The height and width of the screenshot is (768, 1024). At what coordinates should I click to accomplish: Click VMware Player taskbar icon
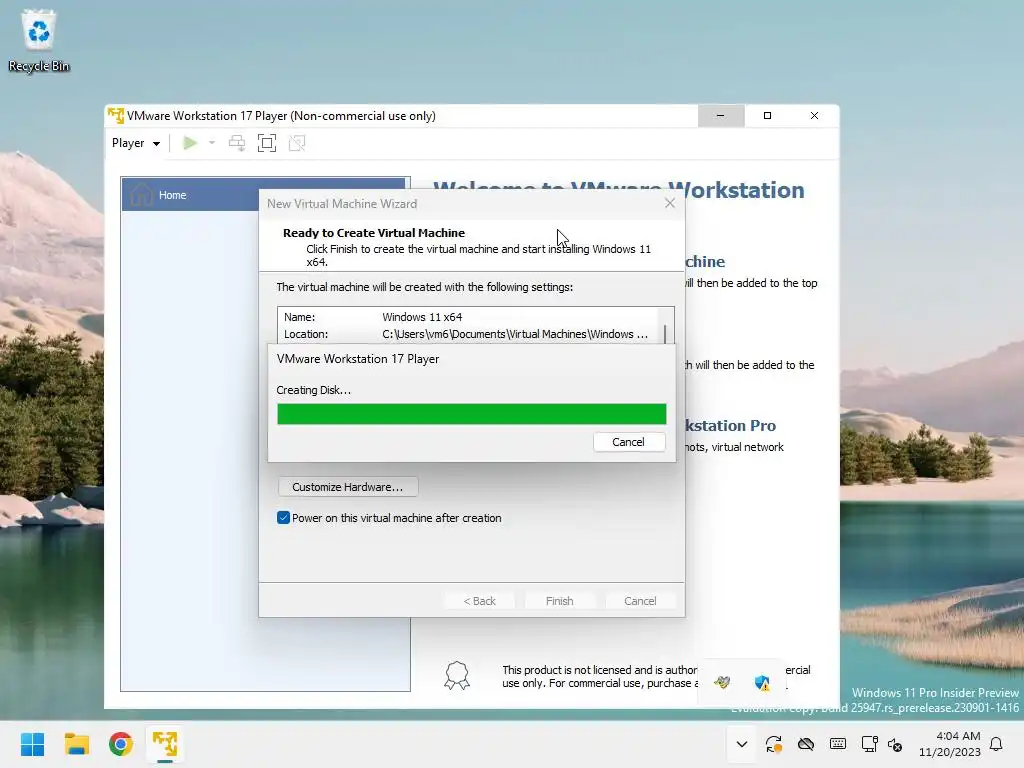[x=165, y=744]
